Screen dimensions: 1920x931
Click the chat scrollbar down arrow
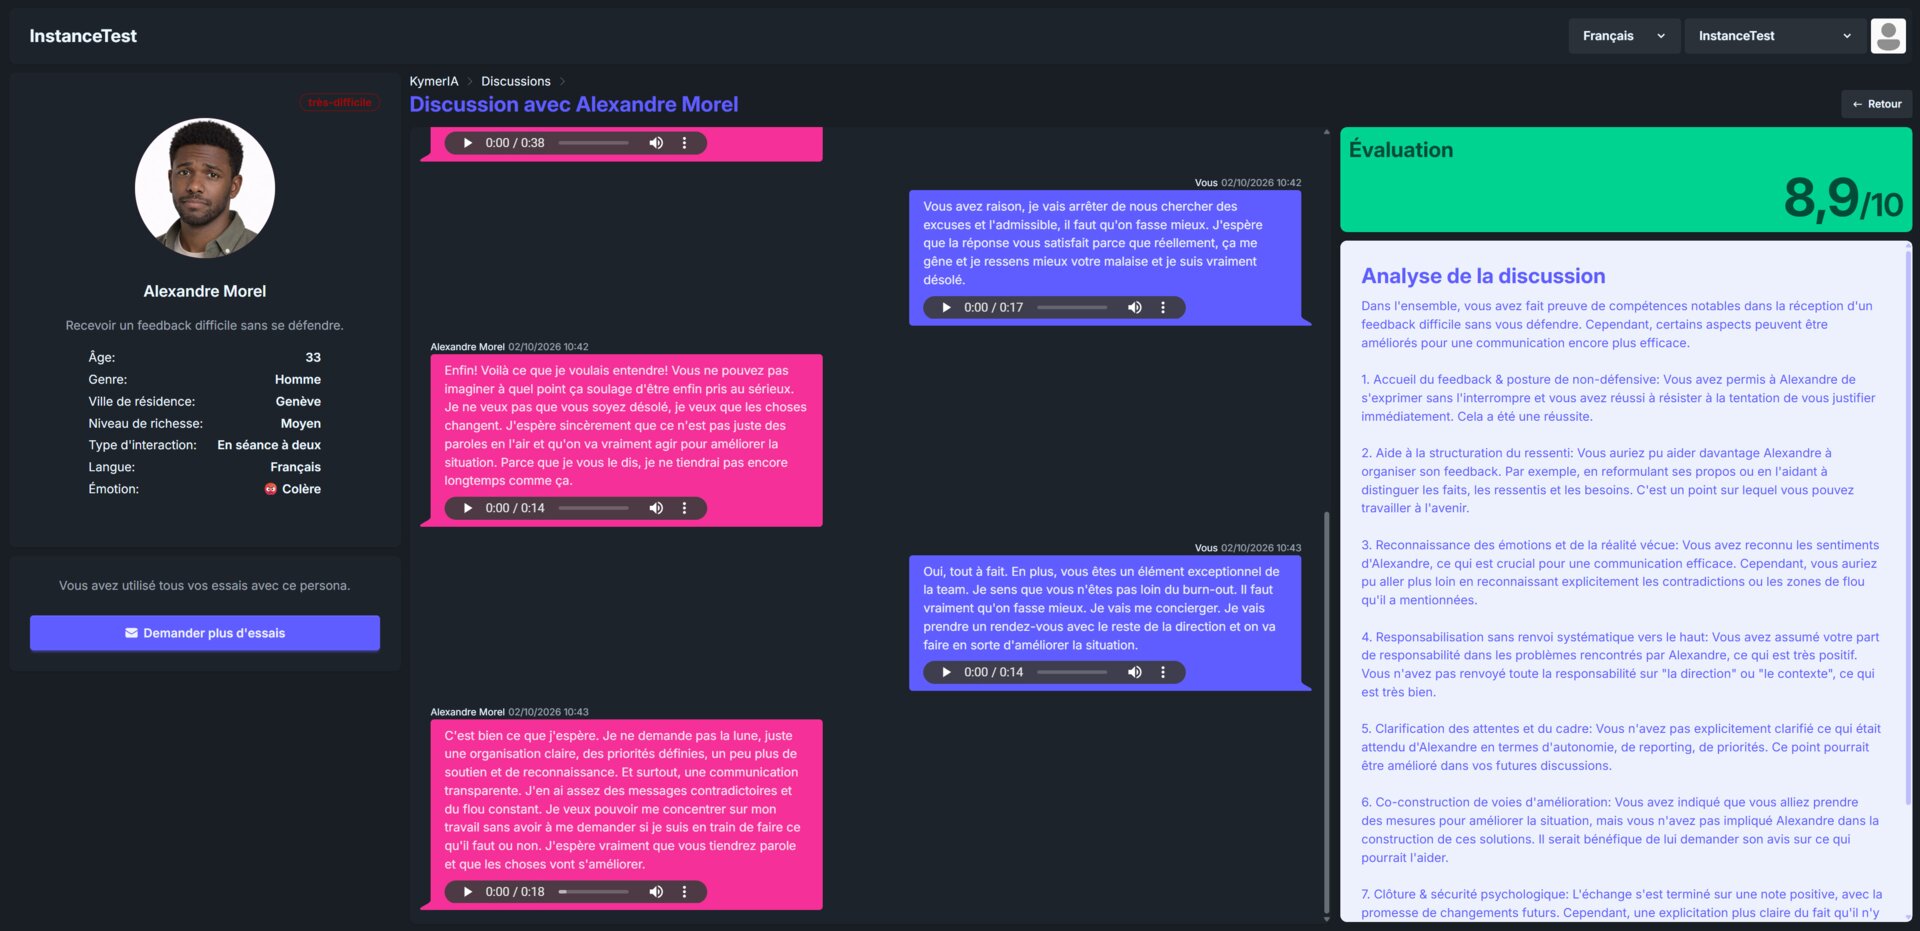1327,919
